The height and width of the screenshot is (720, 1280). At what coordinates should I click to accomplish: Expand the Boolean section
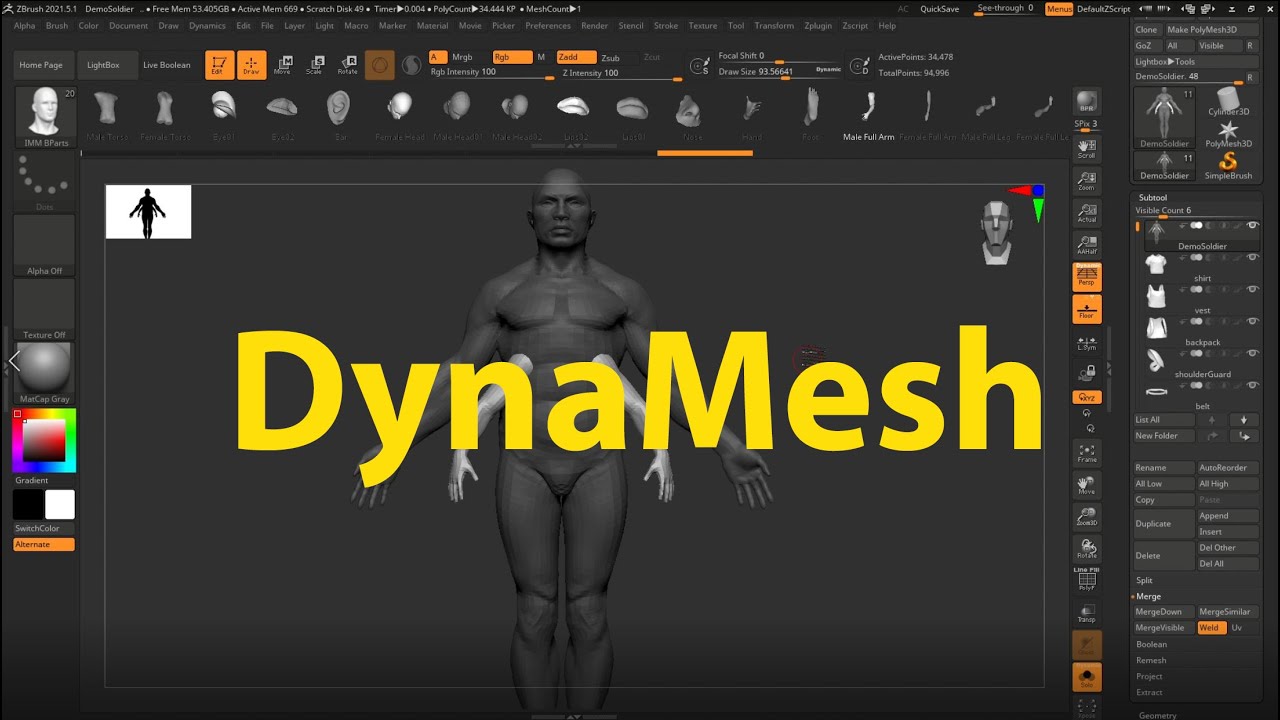point(1151,644)
